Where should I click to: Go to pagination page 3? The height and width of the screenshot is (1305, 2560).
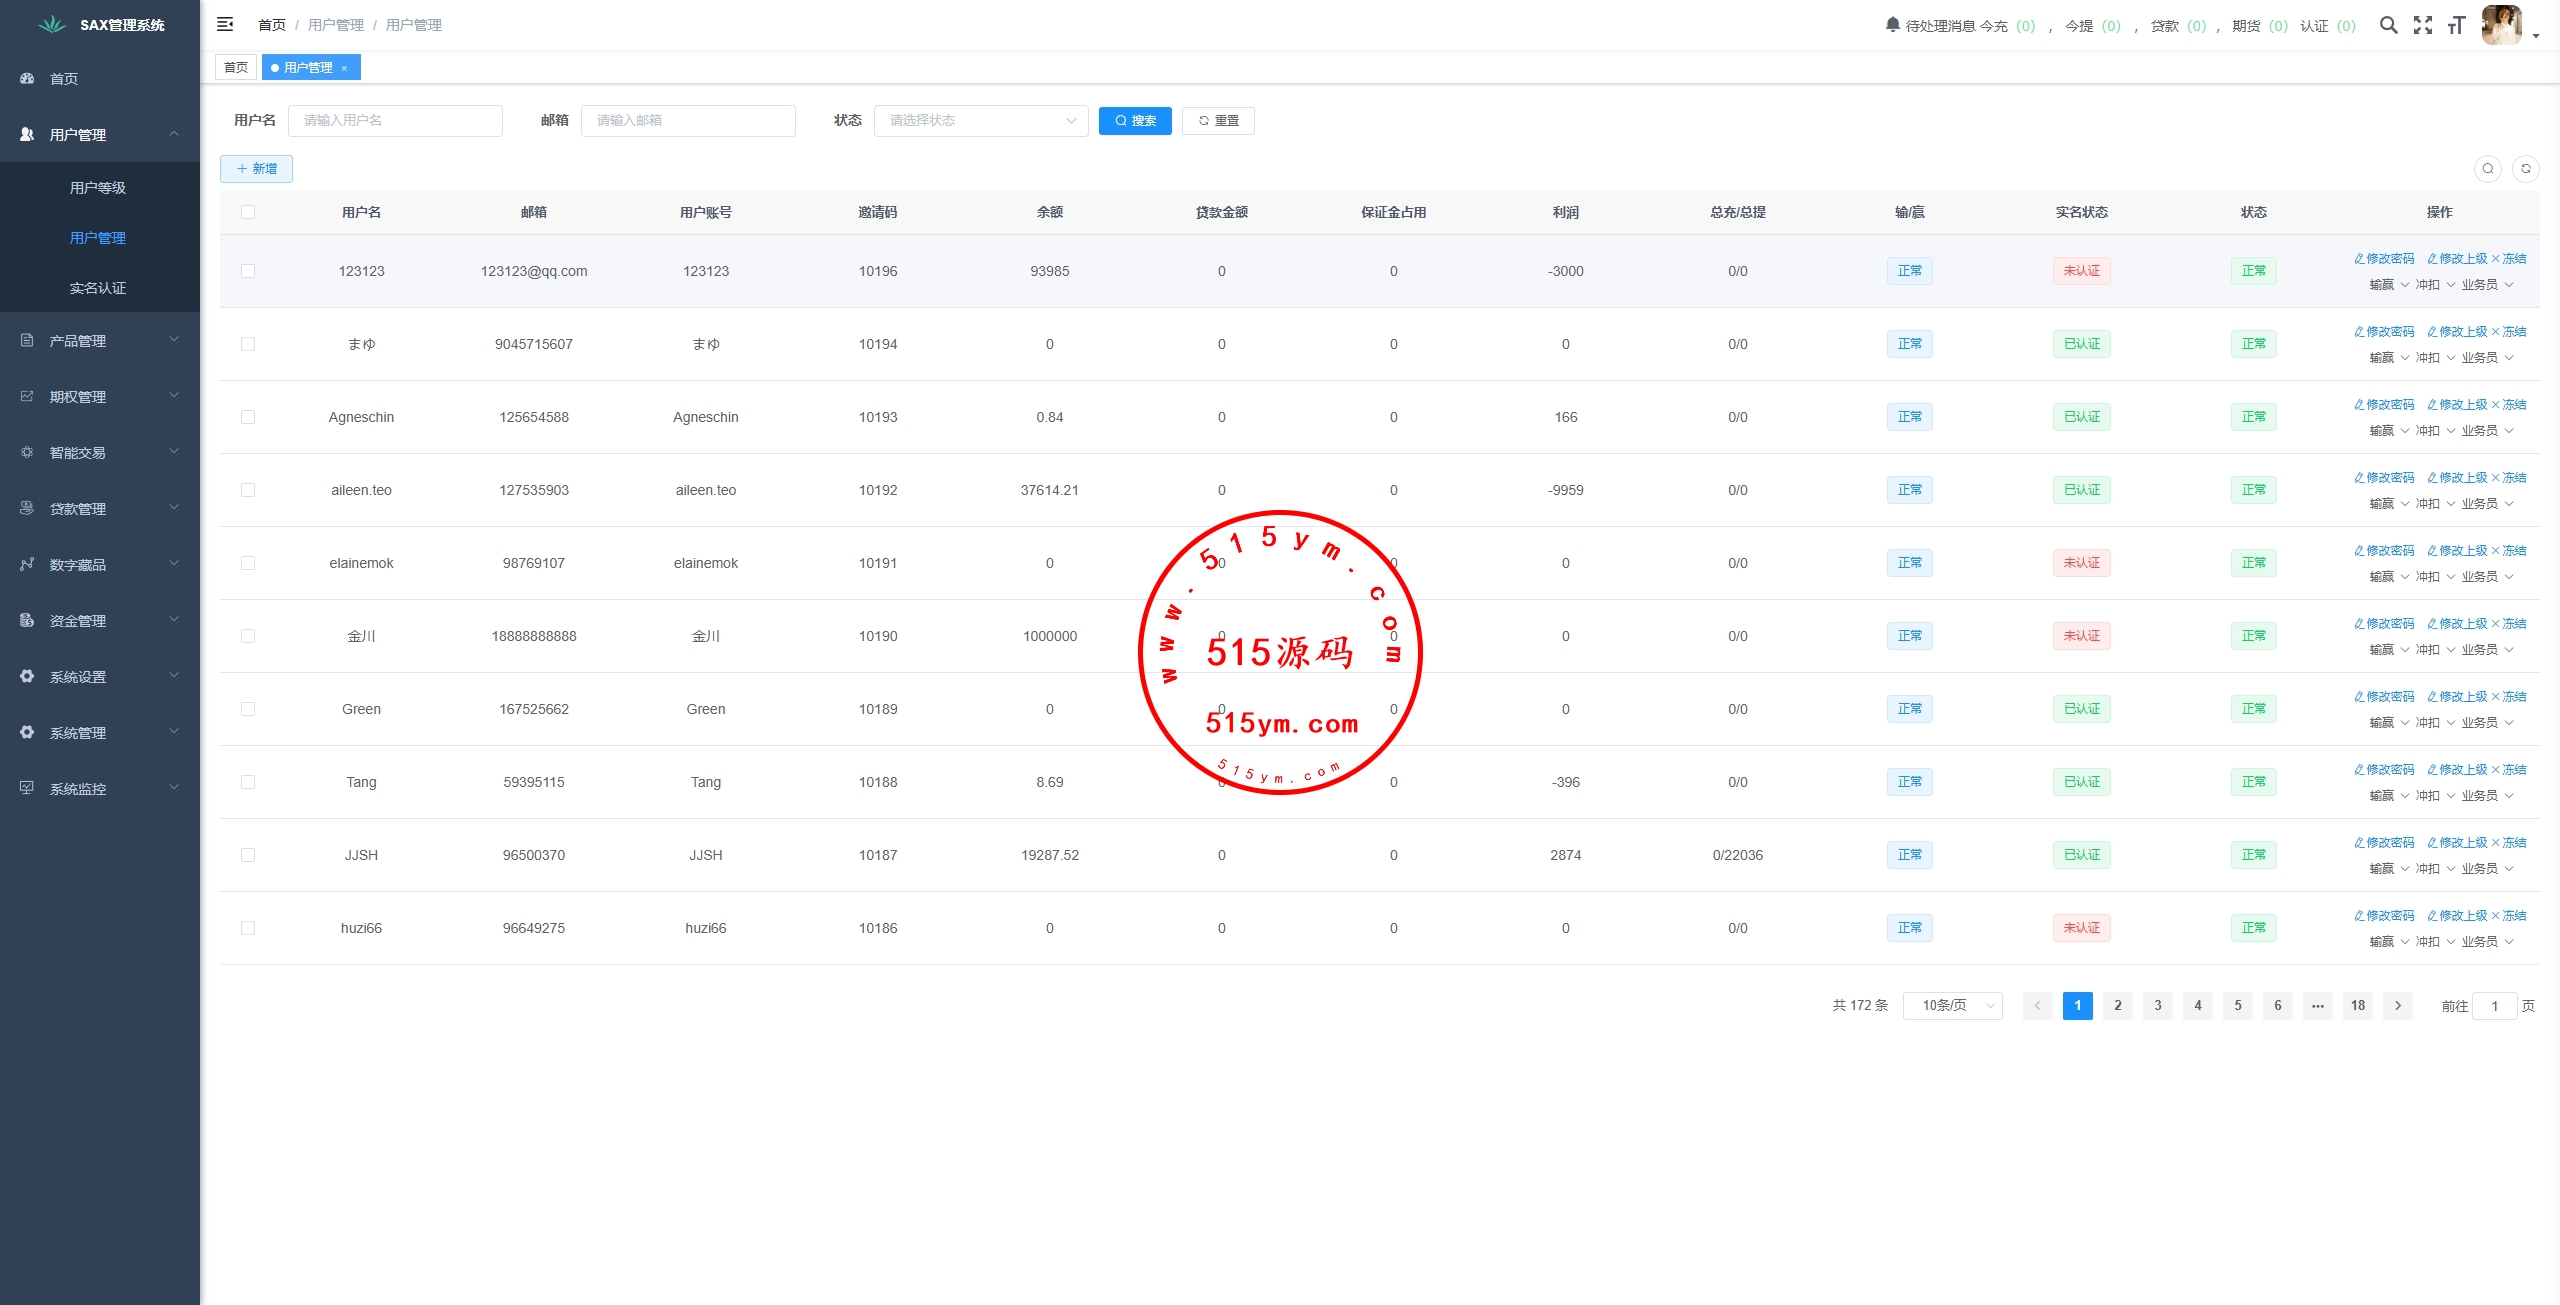pyautogui.click(x=2157, y=1006)
